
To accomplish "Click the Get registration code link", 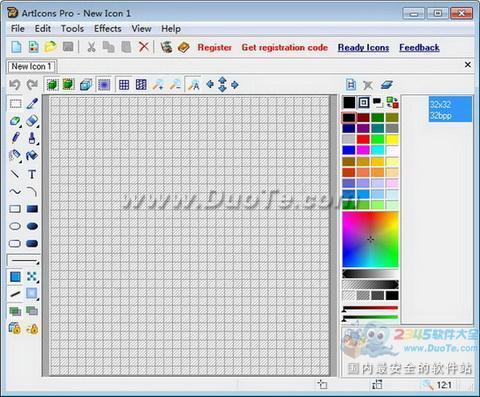I will (x=285, y=47).
